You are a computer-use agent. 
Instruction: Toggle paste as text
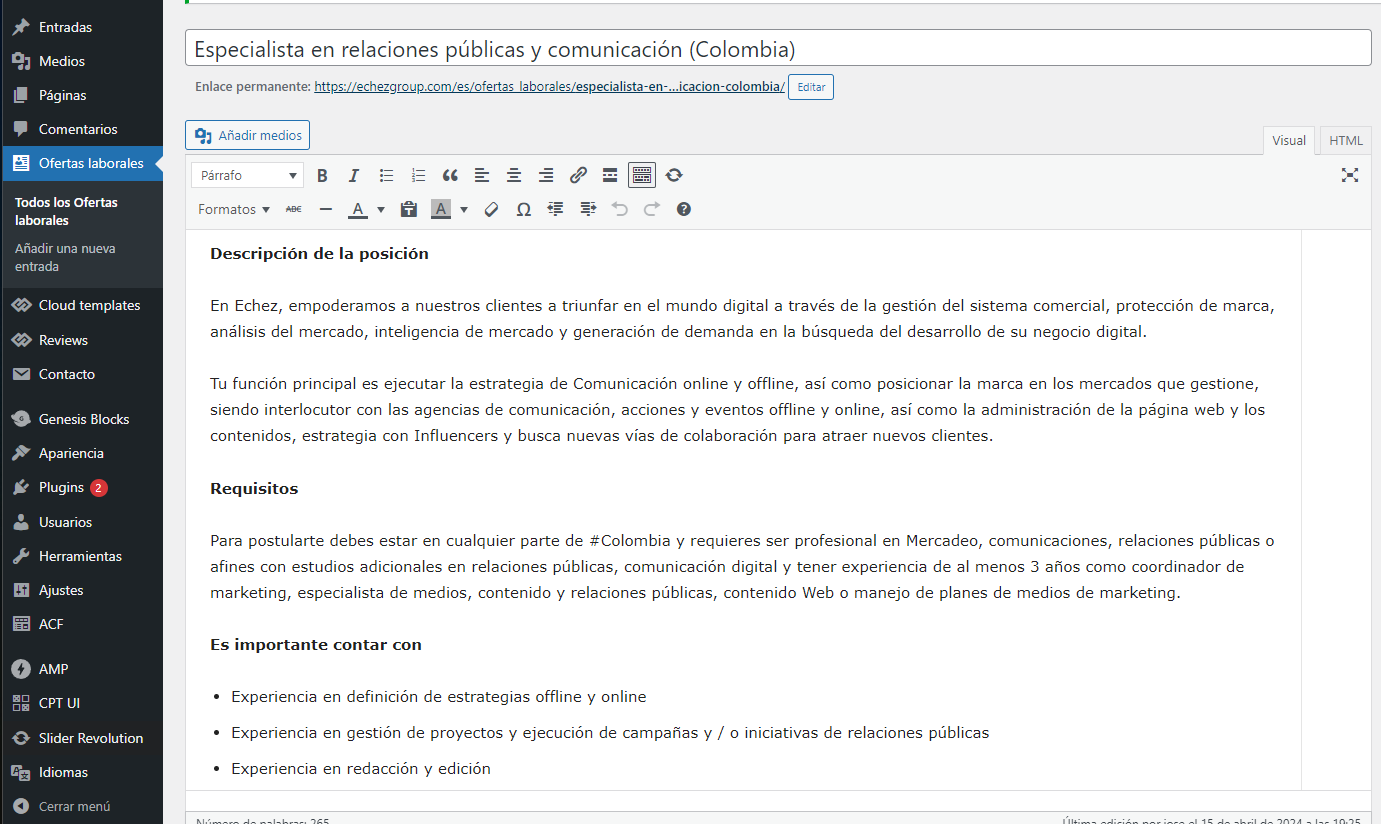[408, 209]
